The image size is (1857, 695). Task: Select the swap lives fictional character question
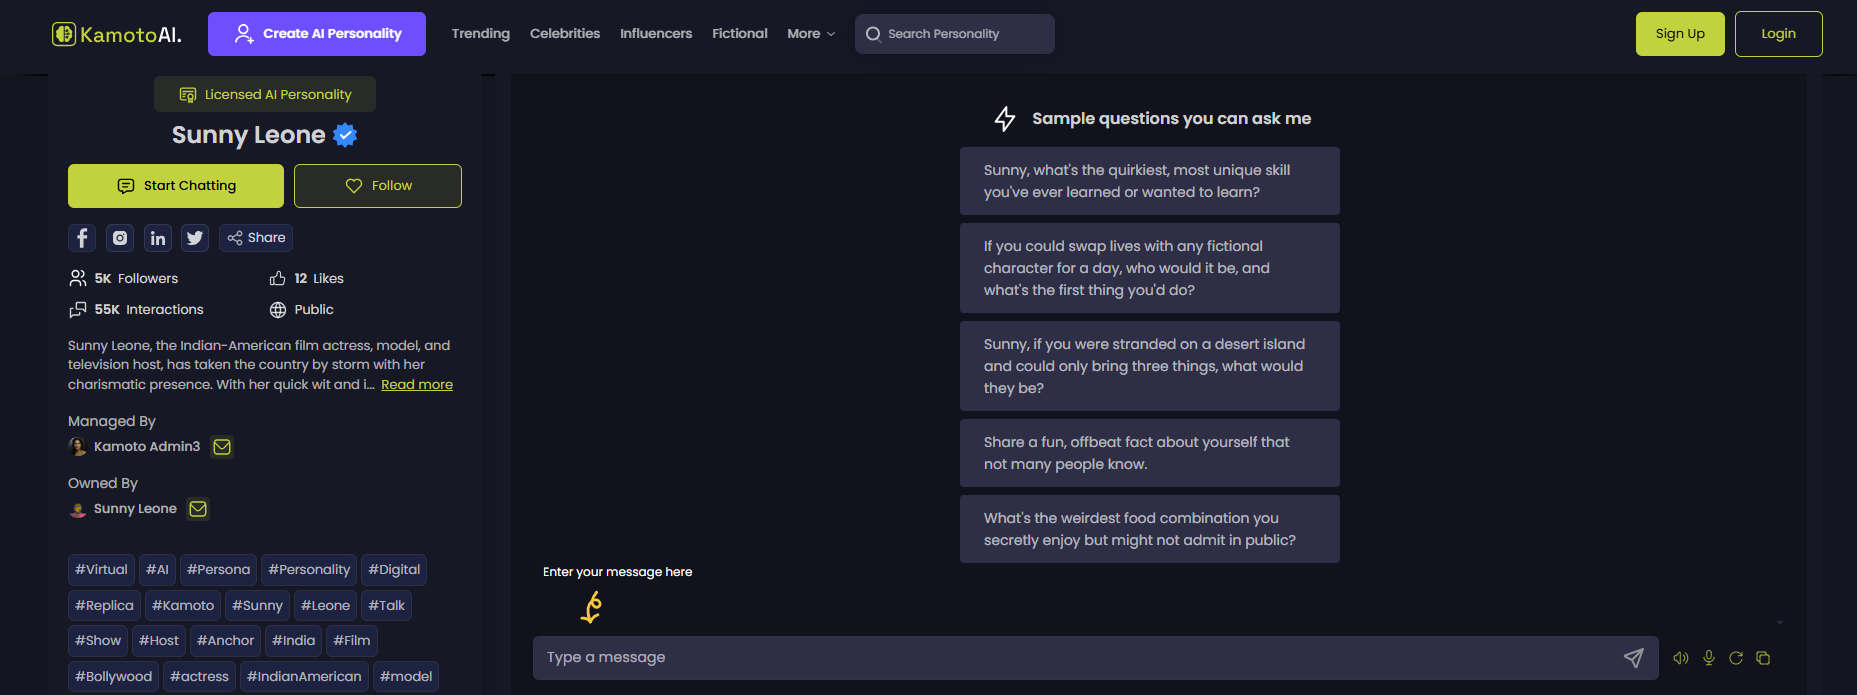coord(1150,268)
